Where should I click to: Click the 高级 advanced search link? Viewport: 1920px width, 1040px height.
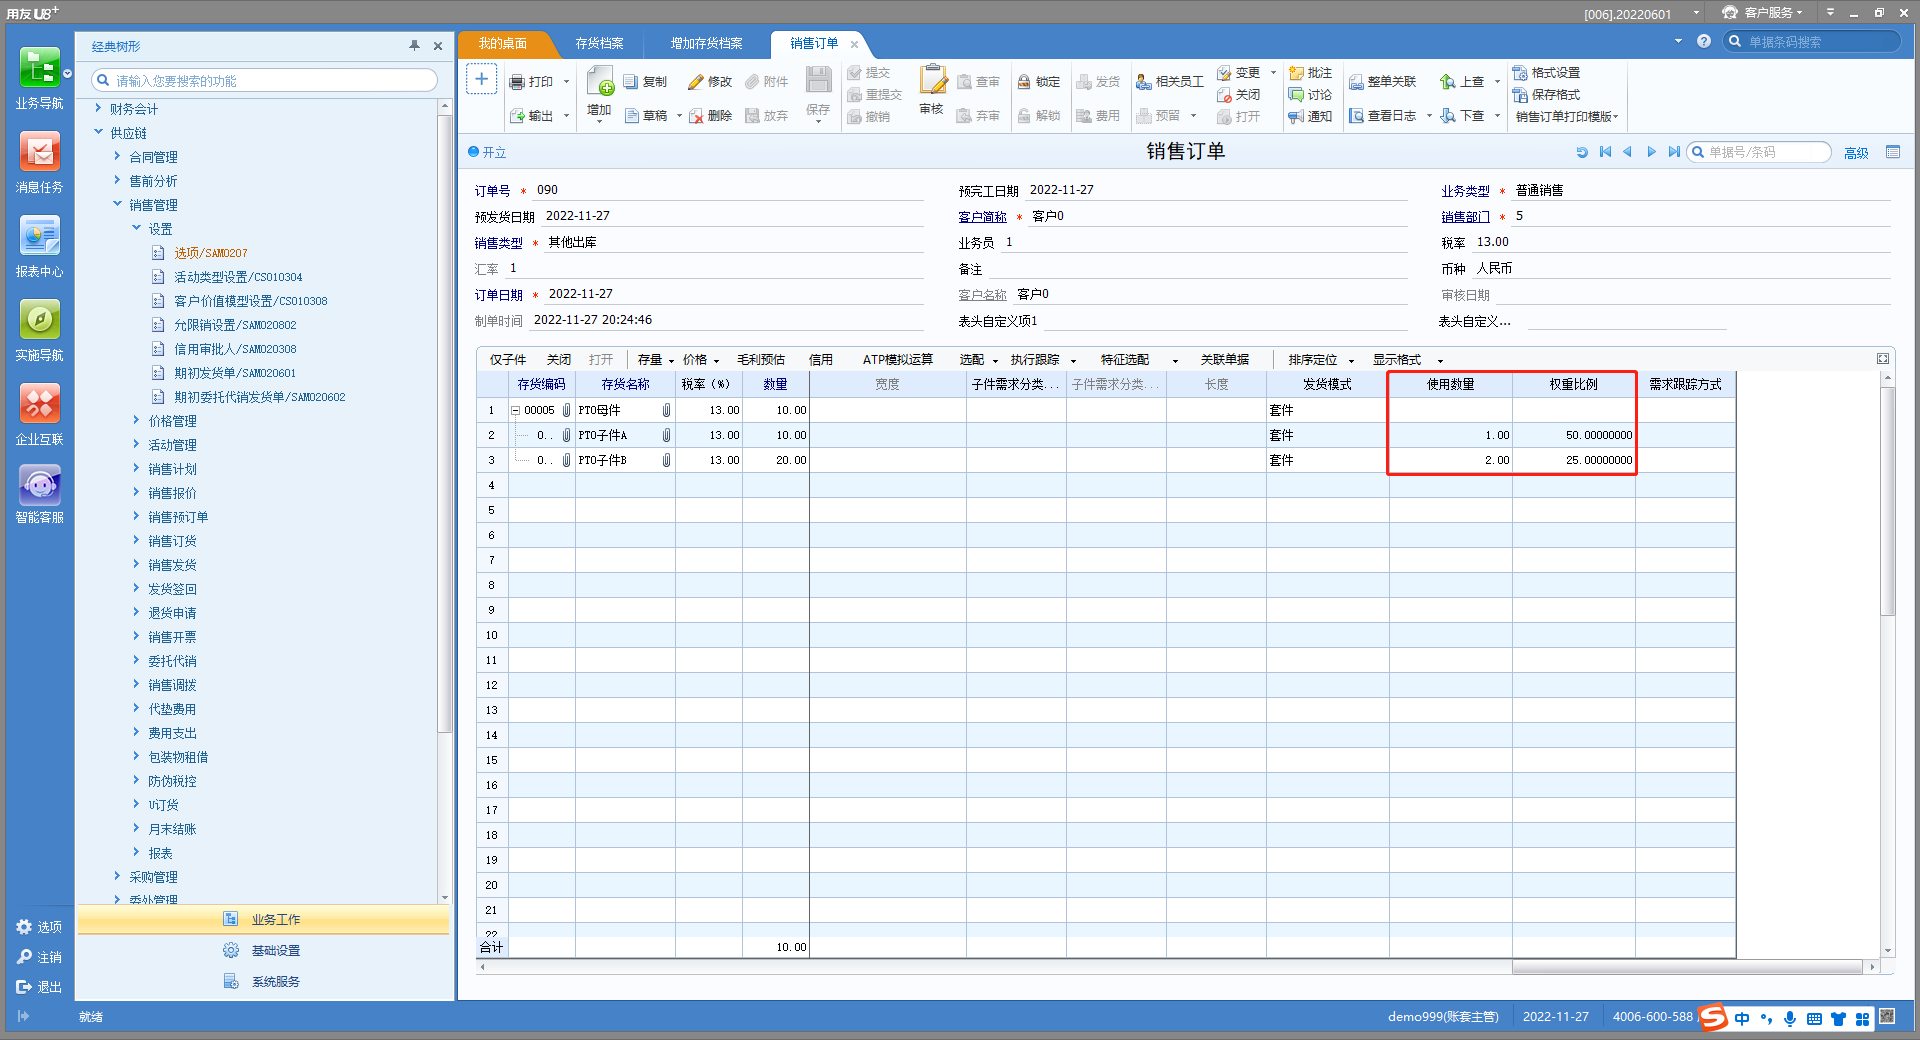pyautogui.click(x=1856, y=153)
